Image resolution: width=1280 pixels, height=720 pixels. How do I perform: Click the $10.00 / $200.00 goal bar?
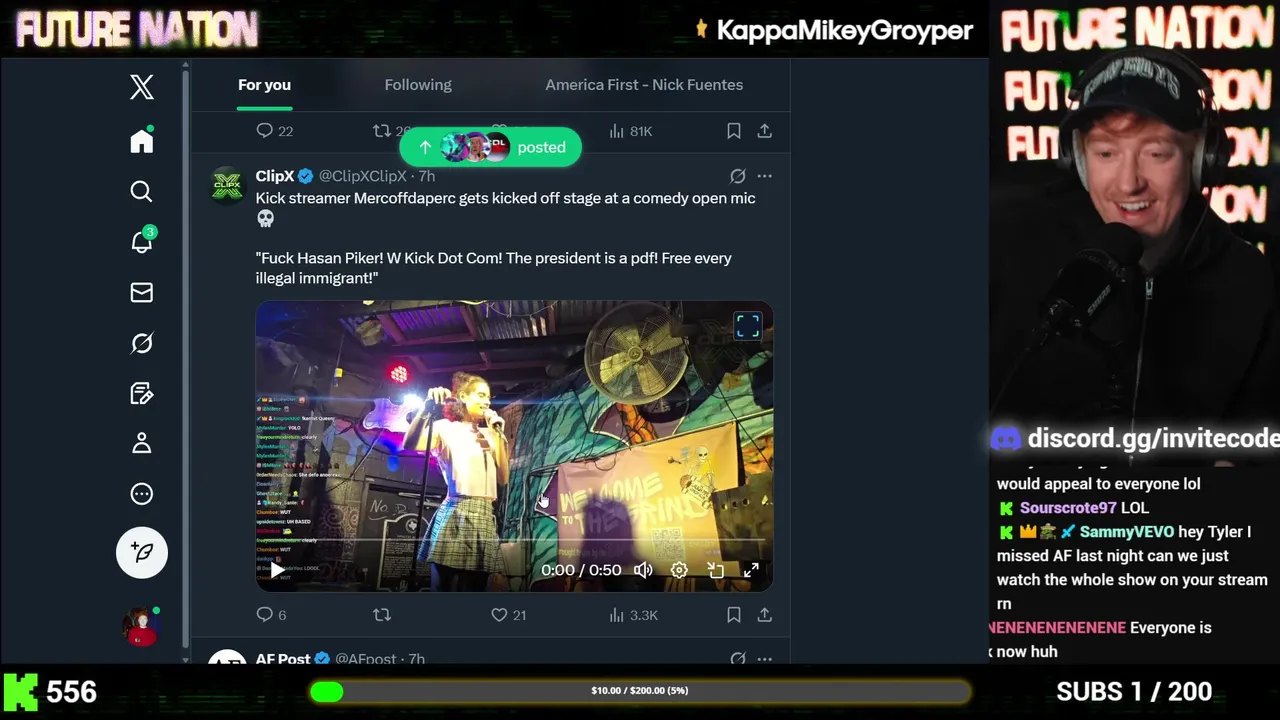click(640, 691)
